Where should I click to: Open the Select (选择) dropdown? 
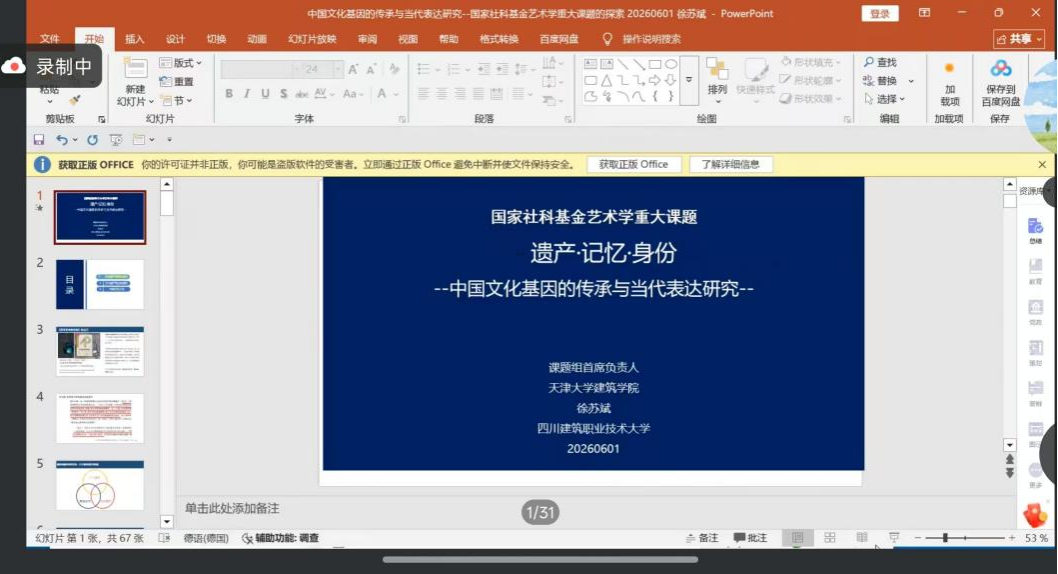885,98
